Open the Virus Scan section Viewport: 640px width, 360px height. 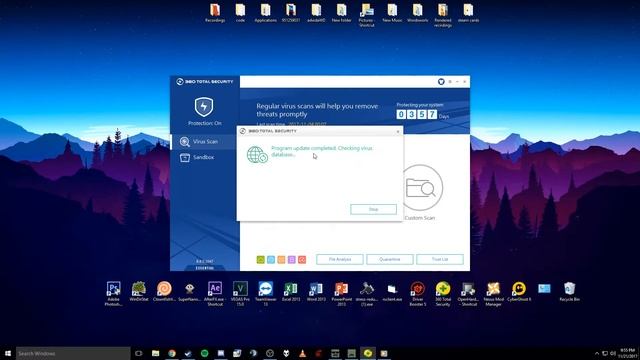(204, 142)
